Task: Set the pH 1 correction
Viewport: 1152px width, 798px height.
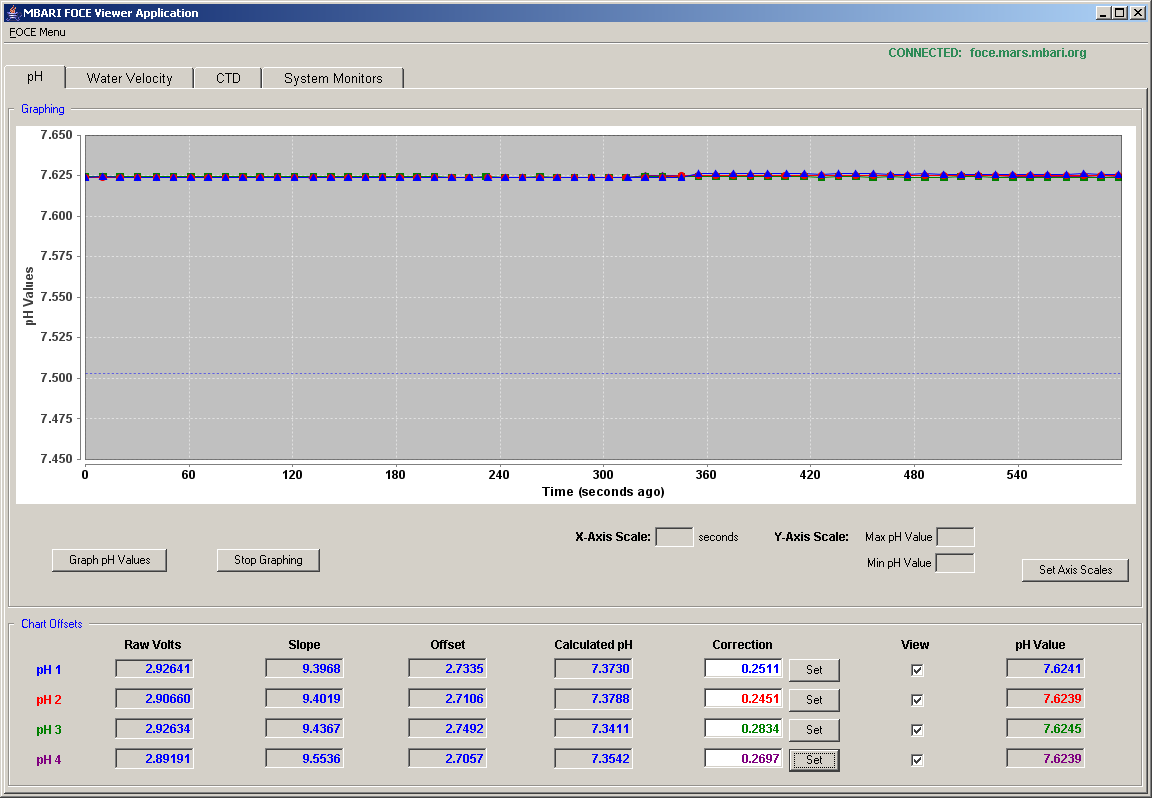Action: coord(814,670)
